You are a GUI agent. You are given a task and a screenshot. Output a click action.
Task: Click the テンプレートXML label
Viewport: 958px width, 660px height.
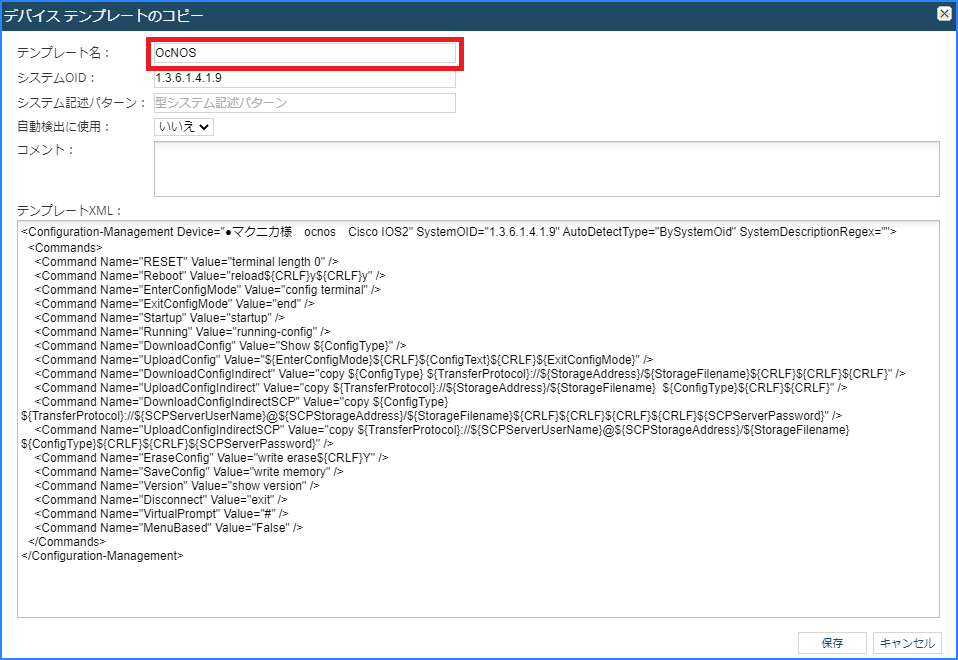coord(69,211)
